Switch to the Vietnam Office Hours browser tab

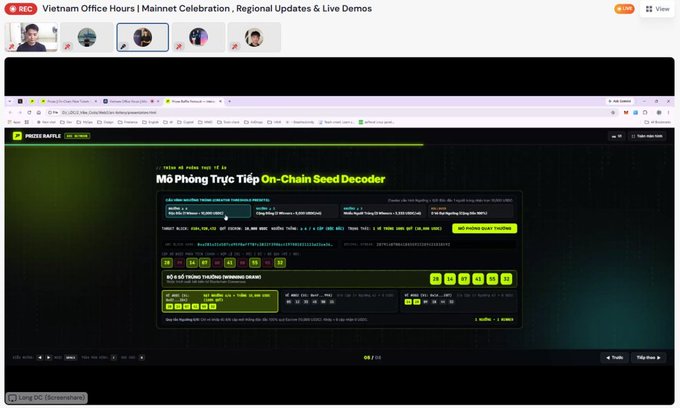click(x=131, y=101)
